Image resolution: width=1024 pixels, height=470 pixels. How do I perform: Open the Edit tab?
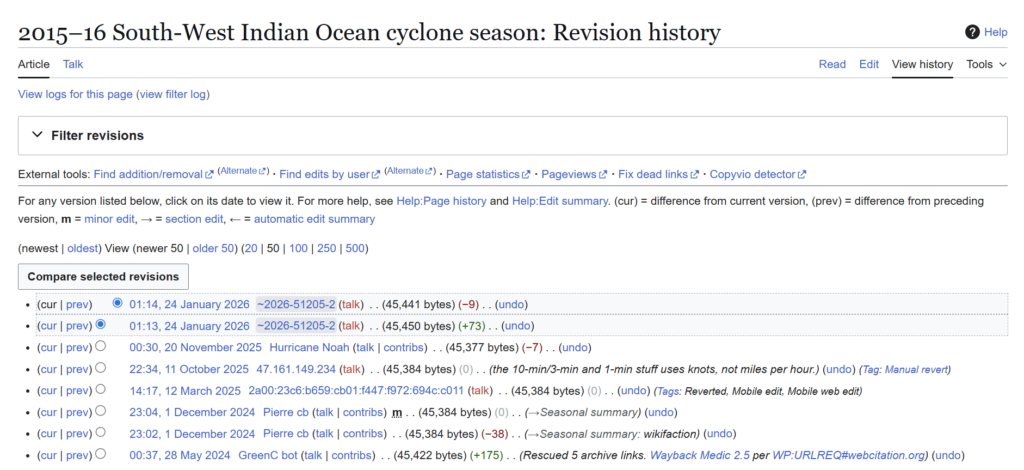[x=869, y=64]
